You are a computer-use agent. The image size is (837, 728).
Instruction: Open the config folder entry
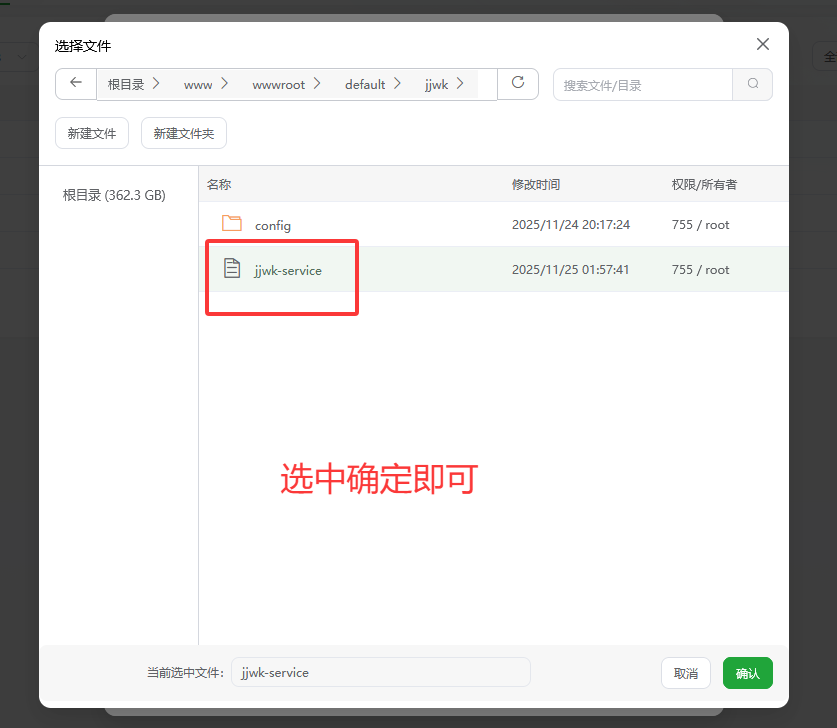[x=272, y=224]
